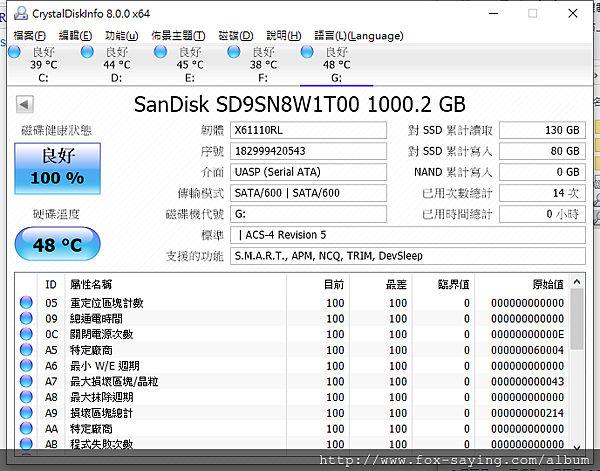The height and width of the screenshot is (471, 600).
Task: Select the 最大損壞區塊/晶粒 attribute row
Action: coord(292,381)
